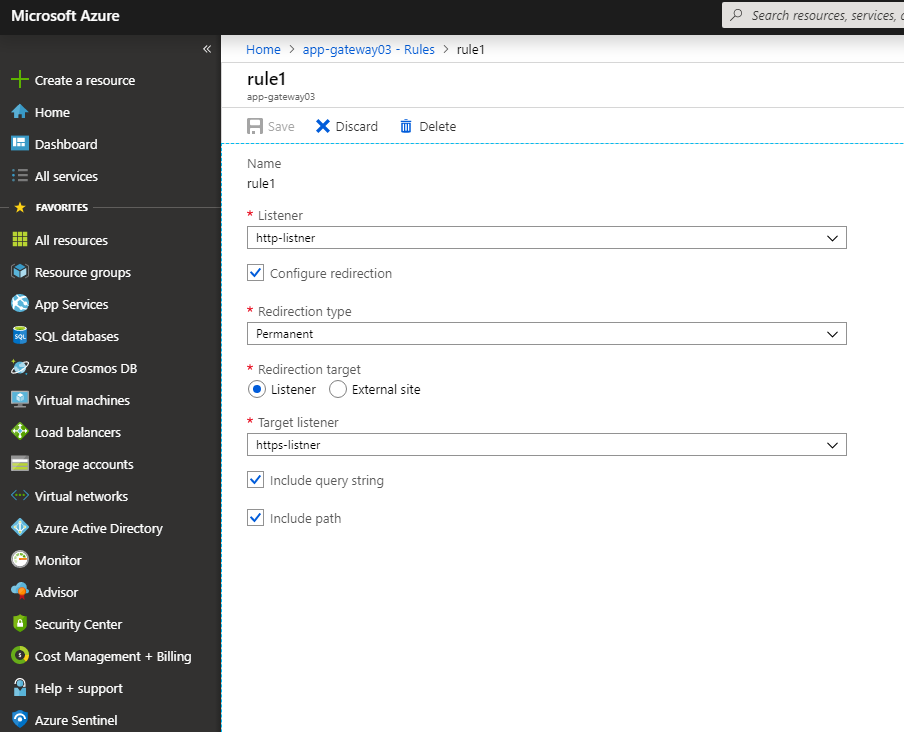
Task: Uncheck the Configure redirection checkbox
Action: pos(255,273)
